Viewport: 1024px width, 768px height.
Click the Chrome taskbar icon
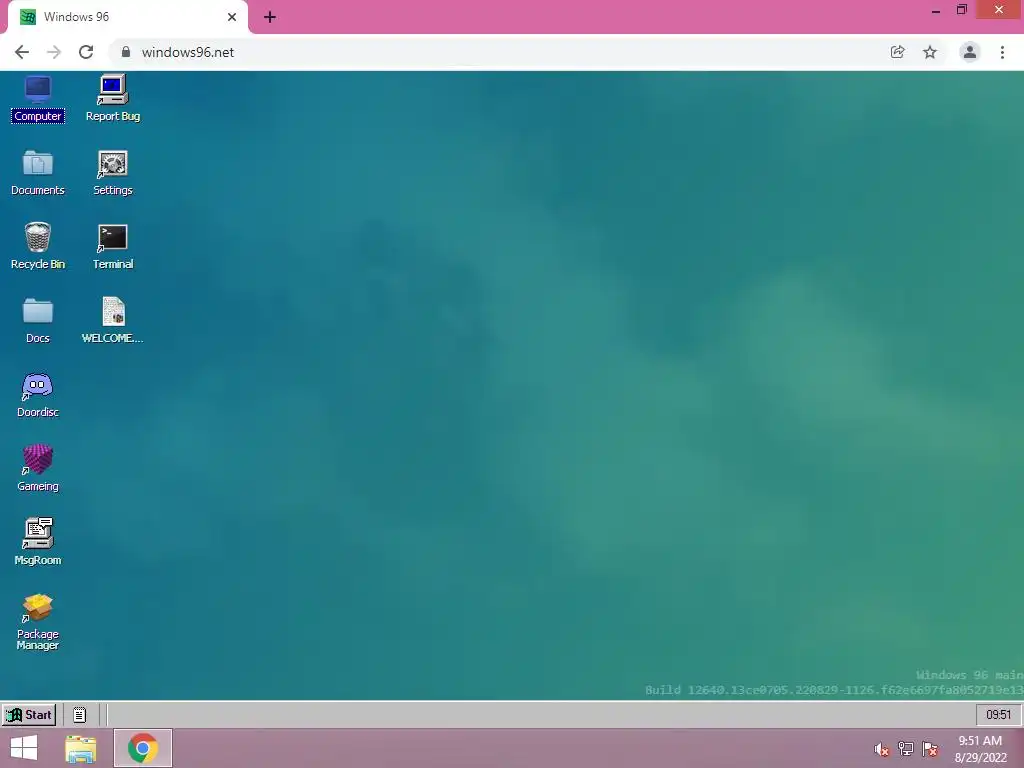(x=143, y=748)
